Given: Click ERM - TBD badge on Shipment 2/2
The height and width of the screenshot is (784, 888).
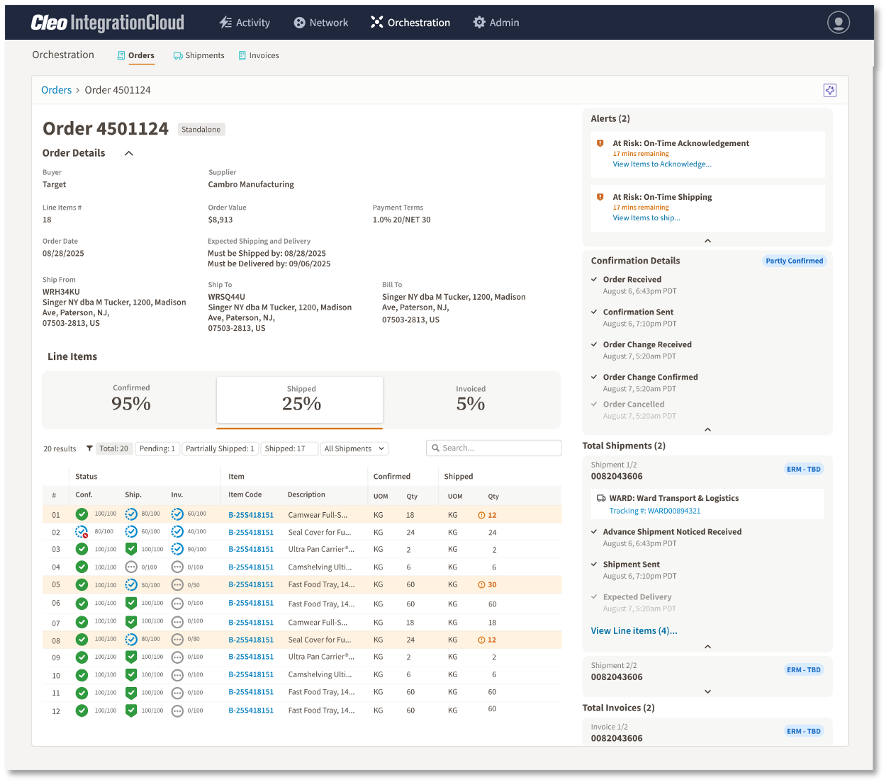Looking at the screenshot, I should [803, 670].
